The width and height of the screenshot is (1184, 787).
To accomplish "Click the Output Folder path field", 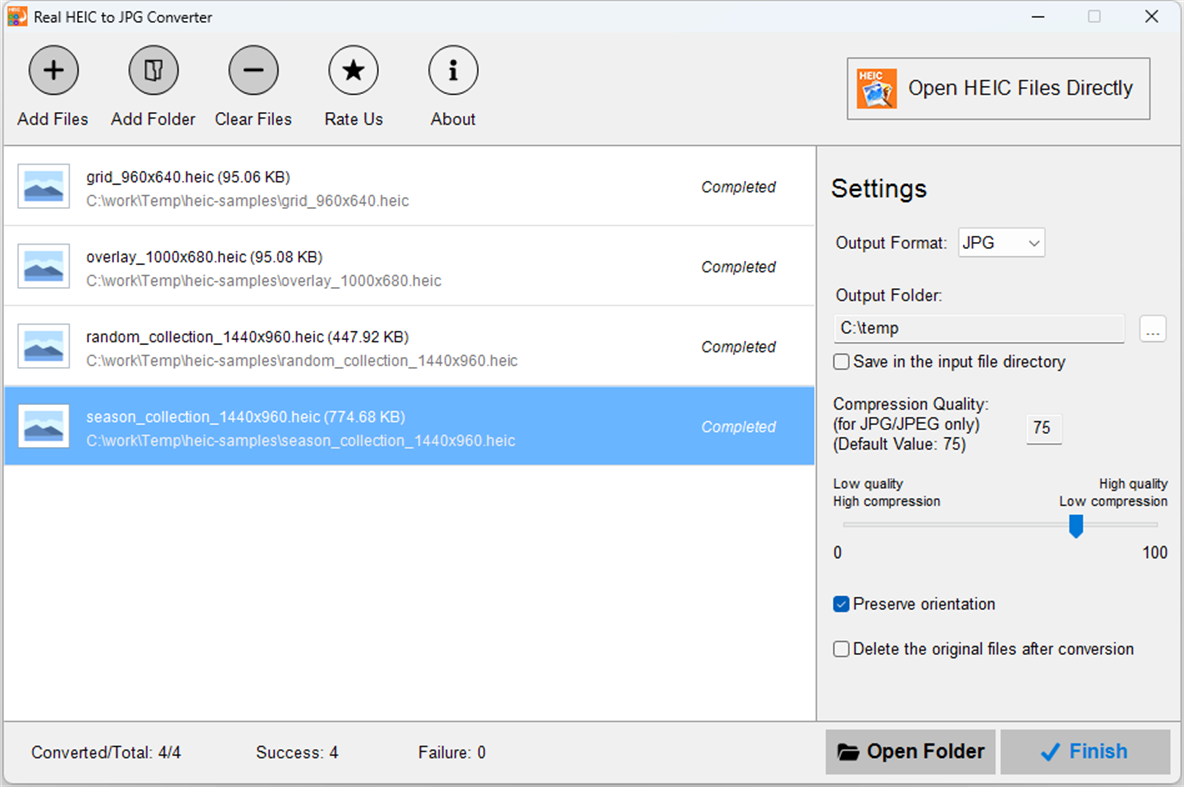I will point(978,328).
